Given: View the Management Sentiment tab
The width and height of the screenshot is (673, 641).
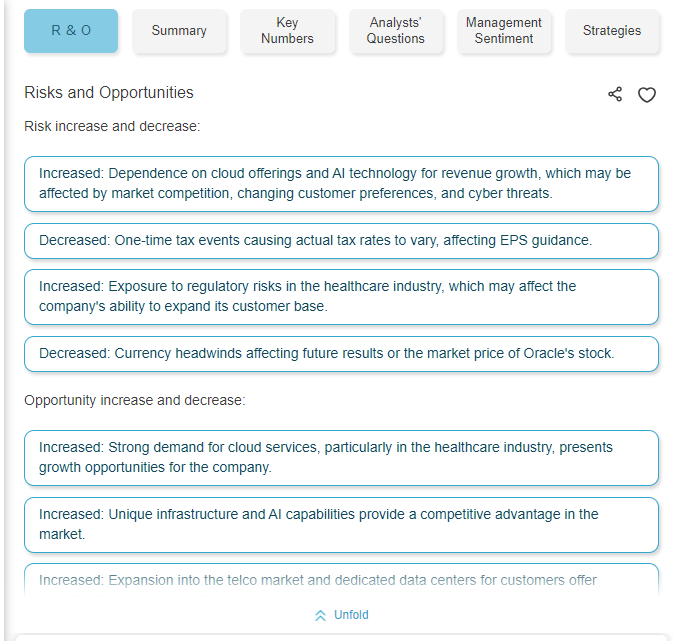Looking at the screenshot, I should 504,31.
